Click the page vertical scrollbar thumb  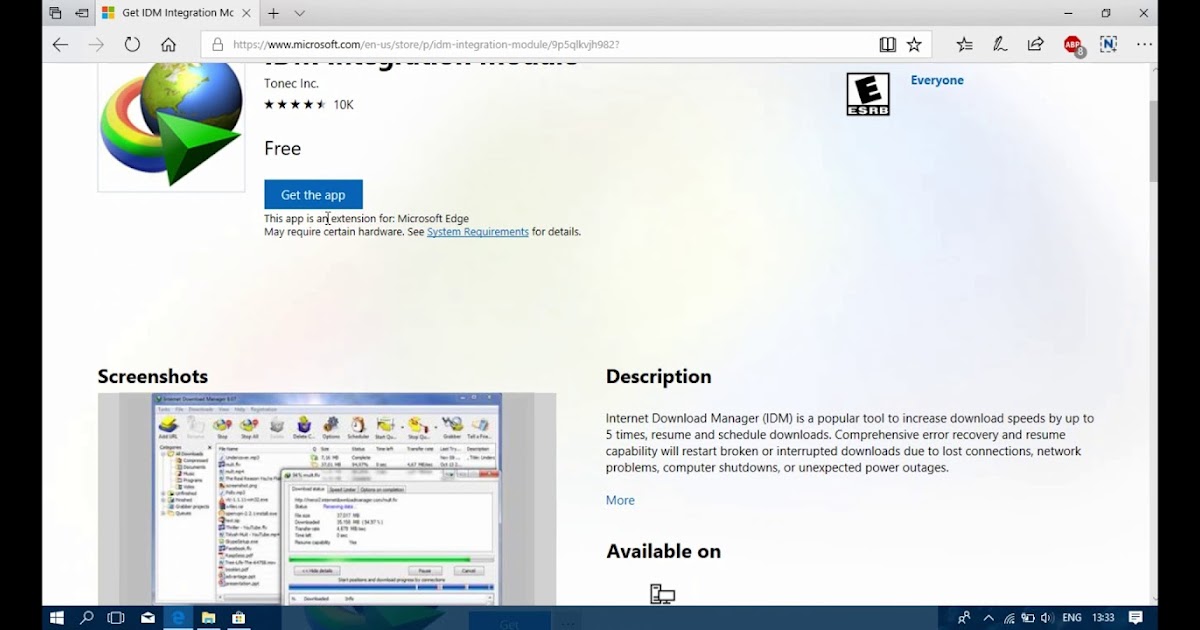coord(1153,140)
